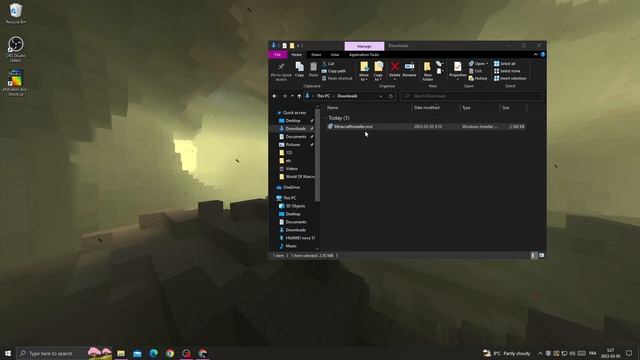The height and width of the screenshot is (360, 640).
Task: Click the Back navigation arrow
Action: tap(275, 96)
